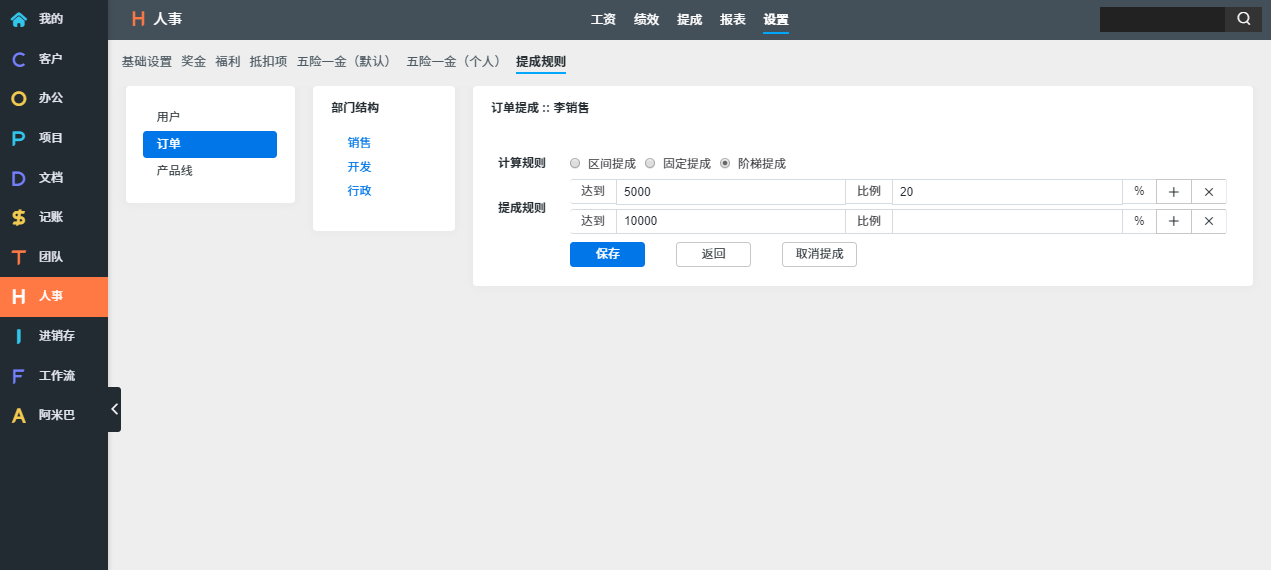This screenshot has width=1271, height=570.
Task: Select the 固定提成 radio option
Action: point(650,163)
